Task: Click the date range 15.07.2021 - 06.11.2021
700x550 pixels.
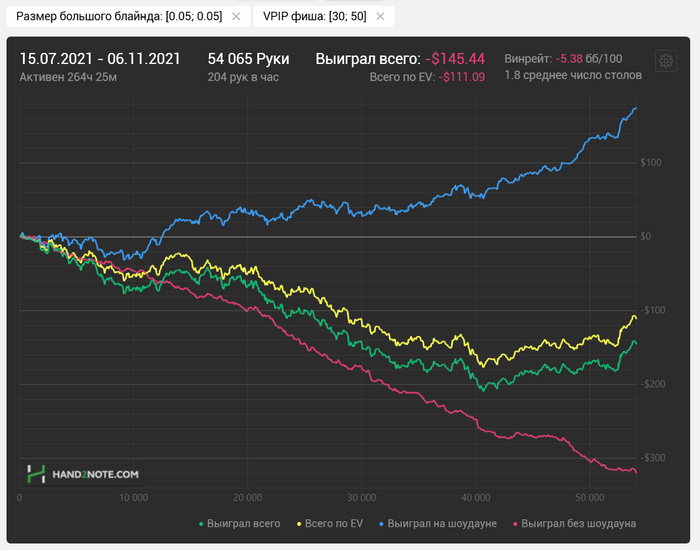Action: tap(100, 59)
